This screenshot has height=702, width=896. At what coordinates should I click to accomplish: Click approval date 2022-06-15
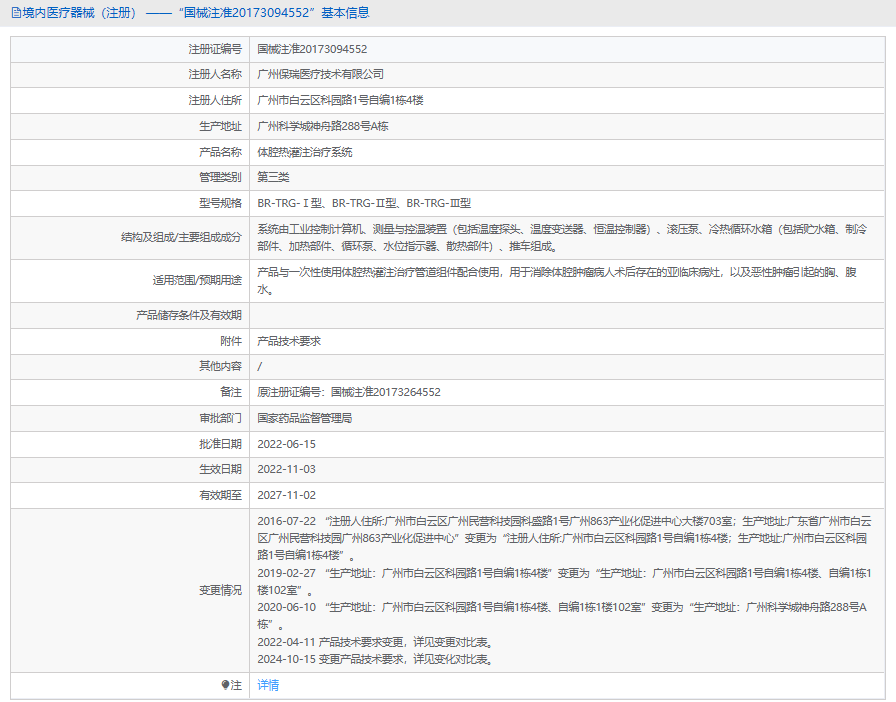(x=286, y=444)
